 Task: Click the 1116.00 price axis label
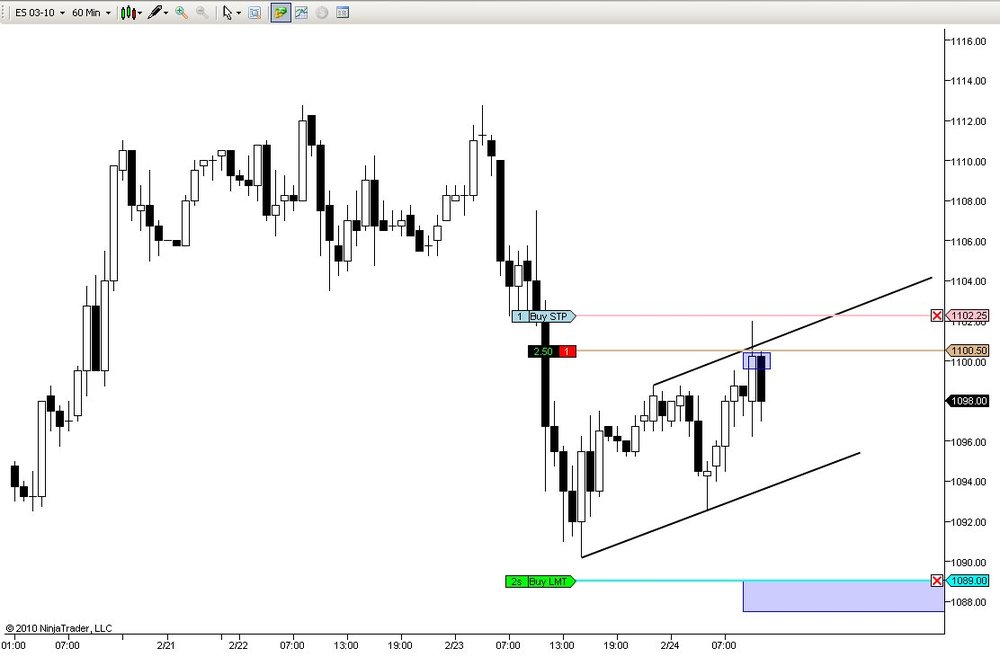[x=968, y=41]
